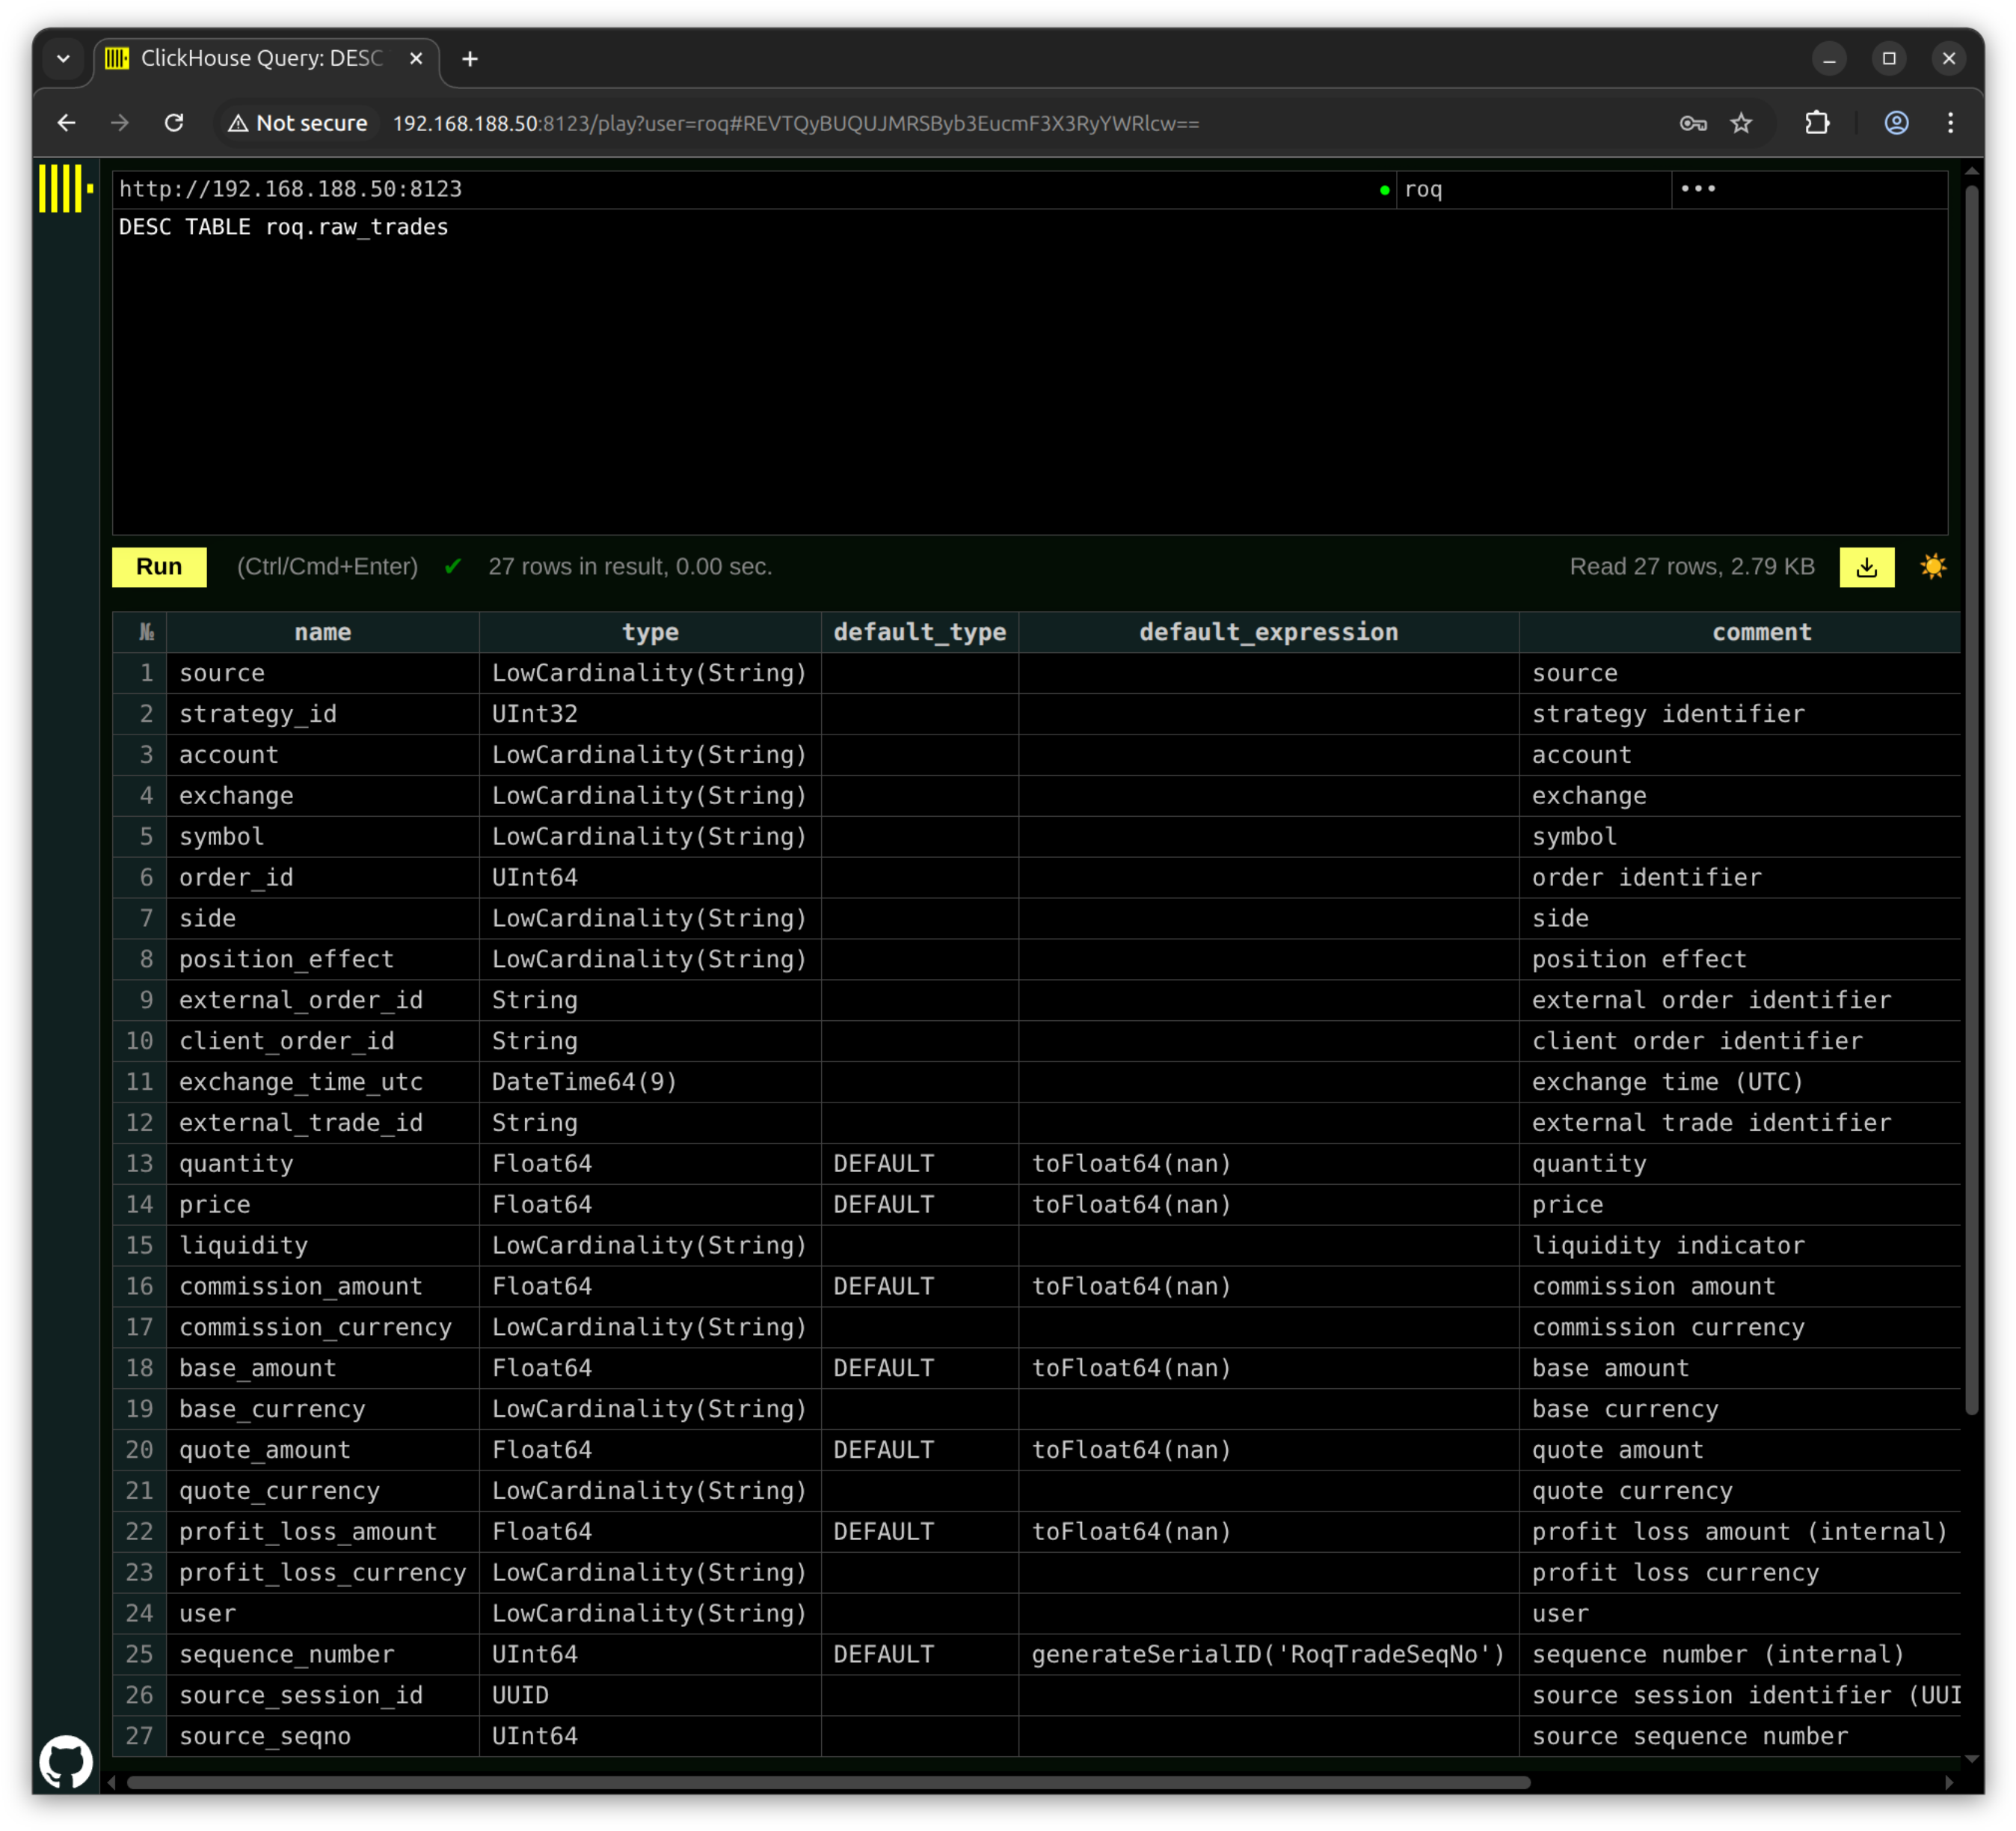Select the order_id name cell
Viewport: 2016px width, 1831px height.
[x=323, y=877]
